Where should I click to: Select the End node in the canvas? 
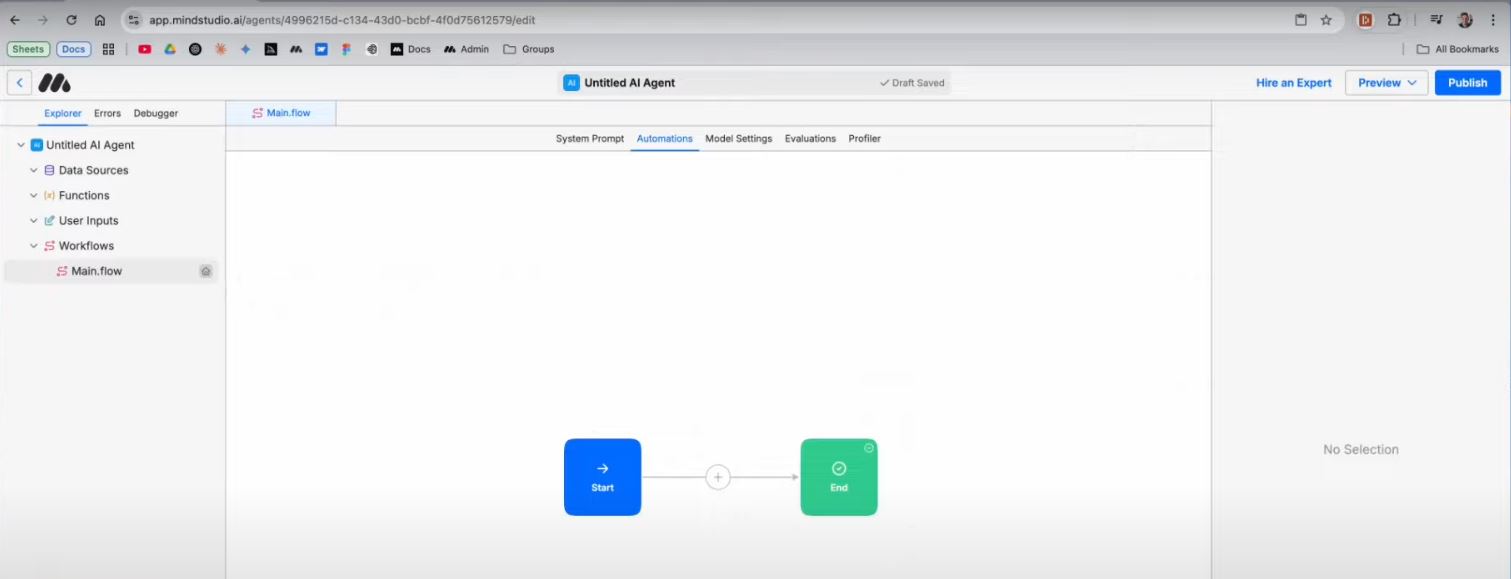(838, 477)
